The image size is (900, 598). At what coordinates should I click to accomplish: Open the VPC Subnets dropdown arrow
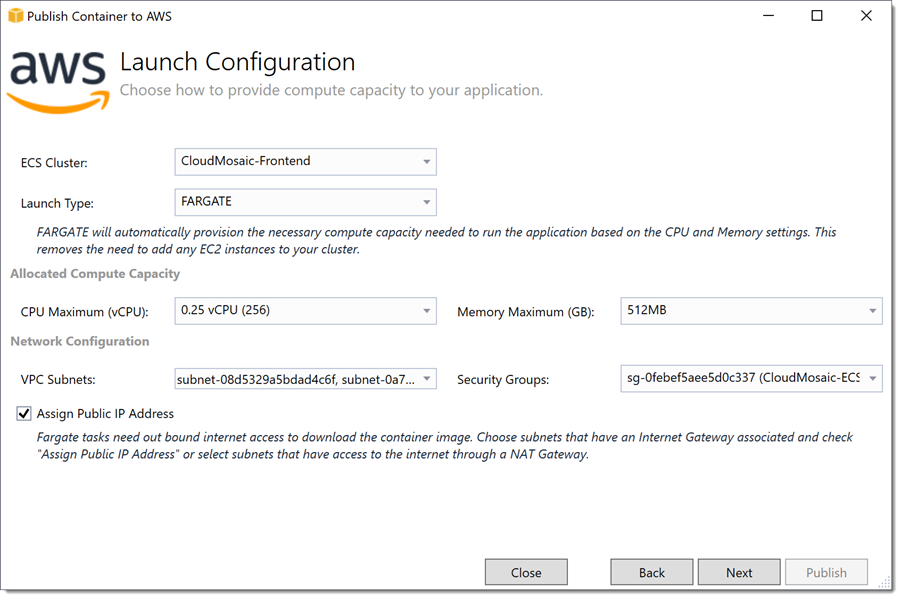(x=426, y=379)
